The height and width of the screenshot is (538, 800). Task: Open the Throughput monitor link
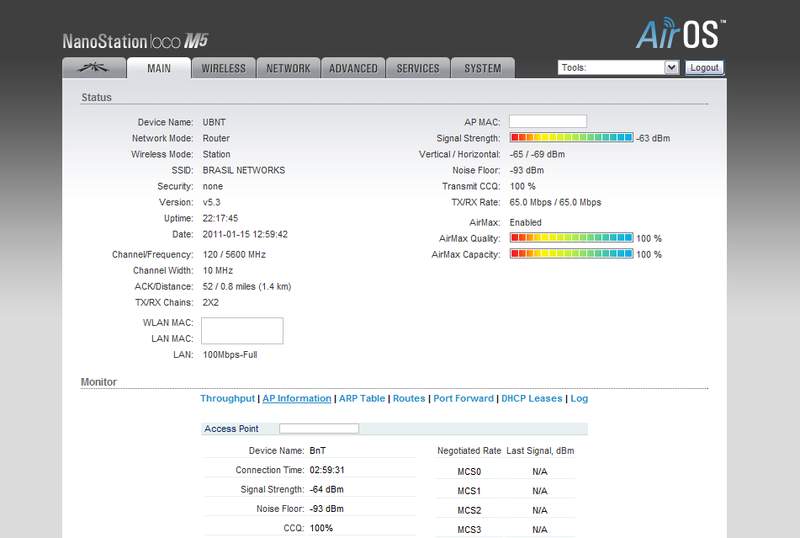227,398
